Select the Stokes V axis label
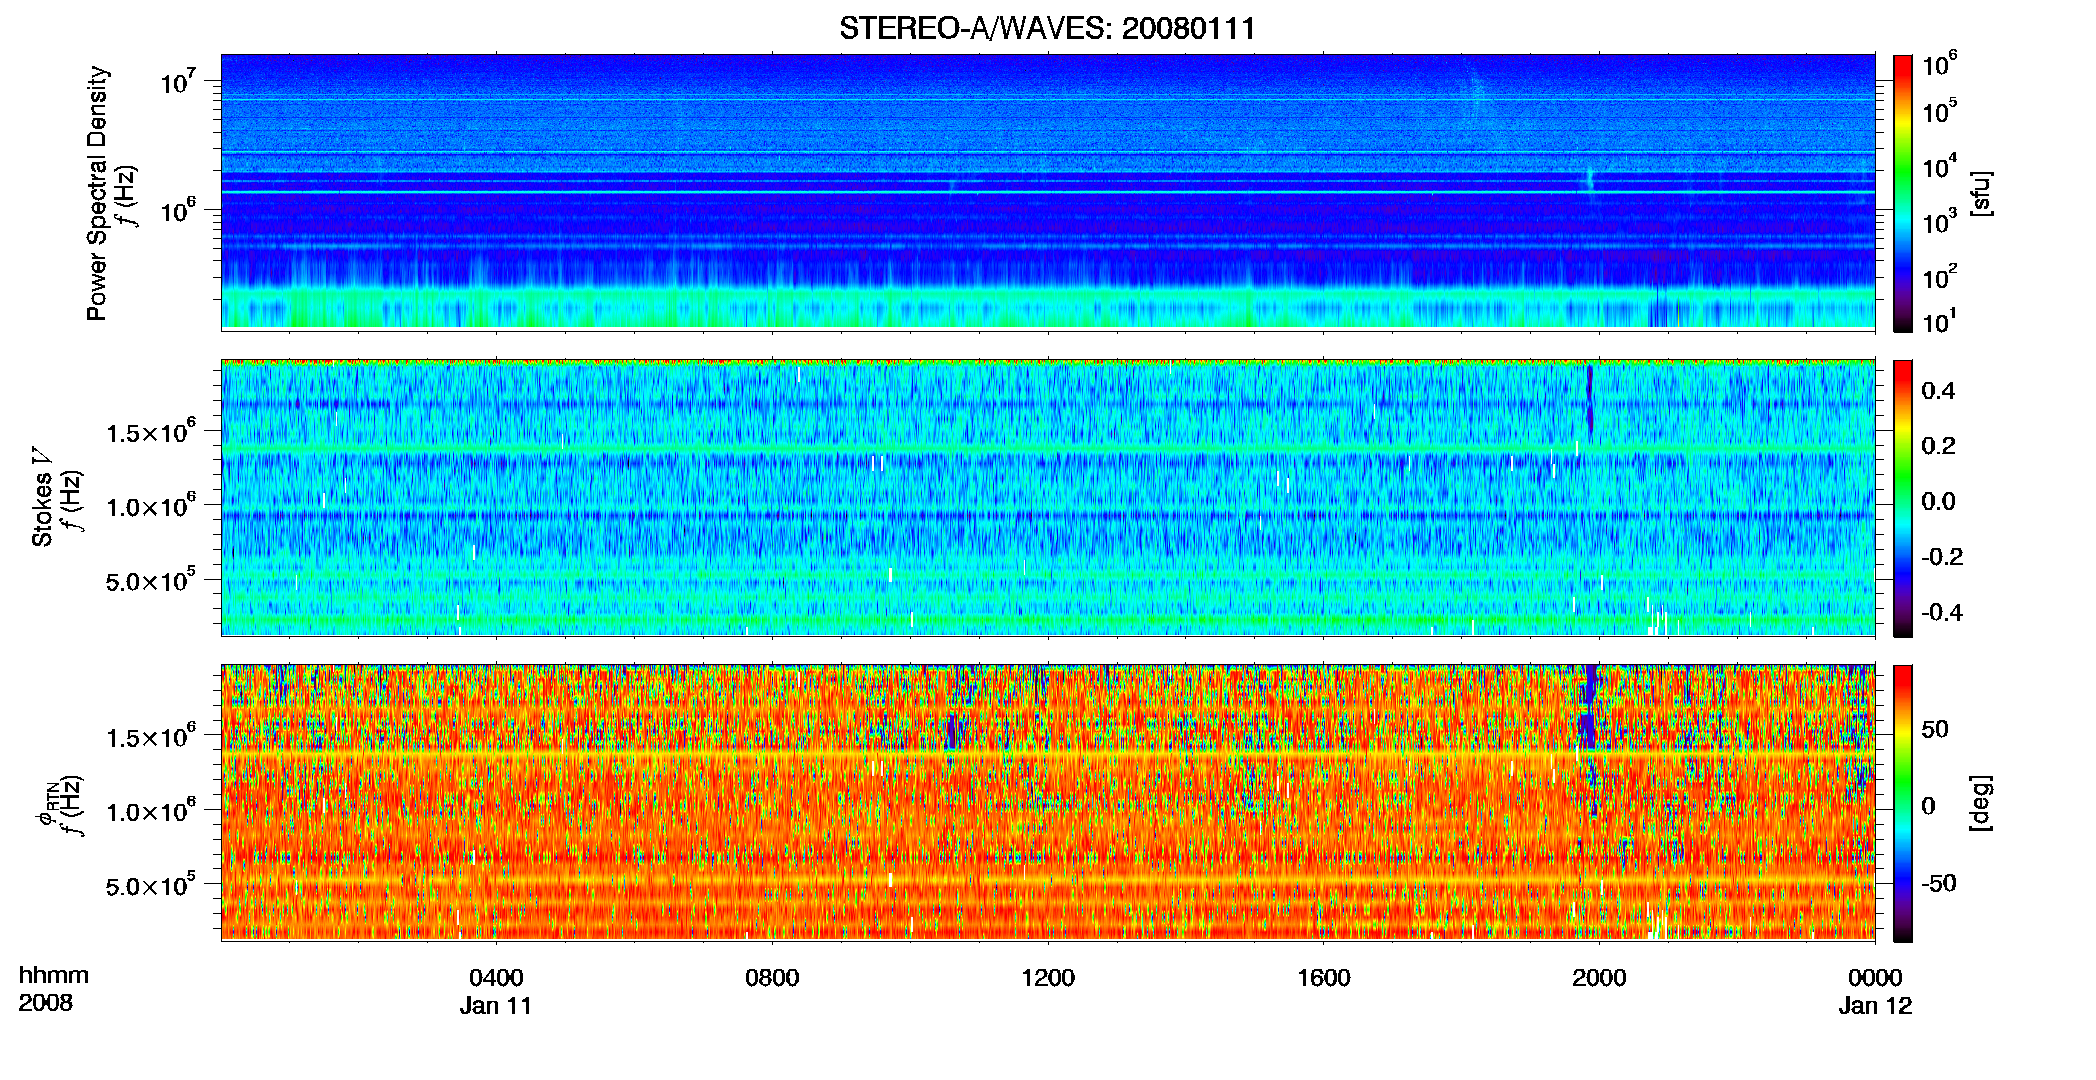Image resolution: width=2096 pixels, height=1080 pixels. (x=42, y=498)
